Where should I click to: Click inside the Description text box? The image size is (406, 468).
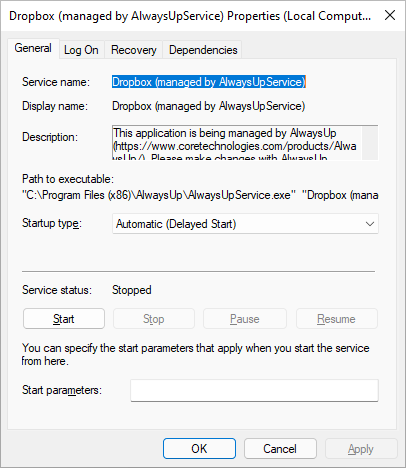237,143
